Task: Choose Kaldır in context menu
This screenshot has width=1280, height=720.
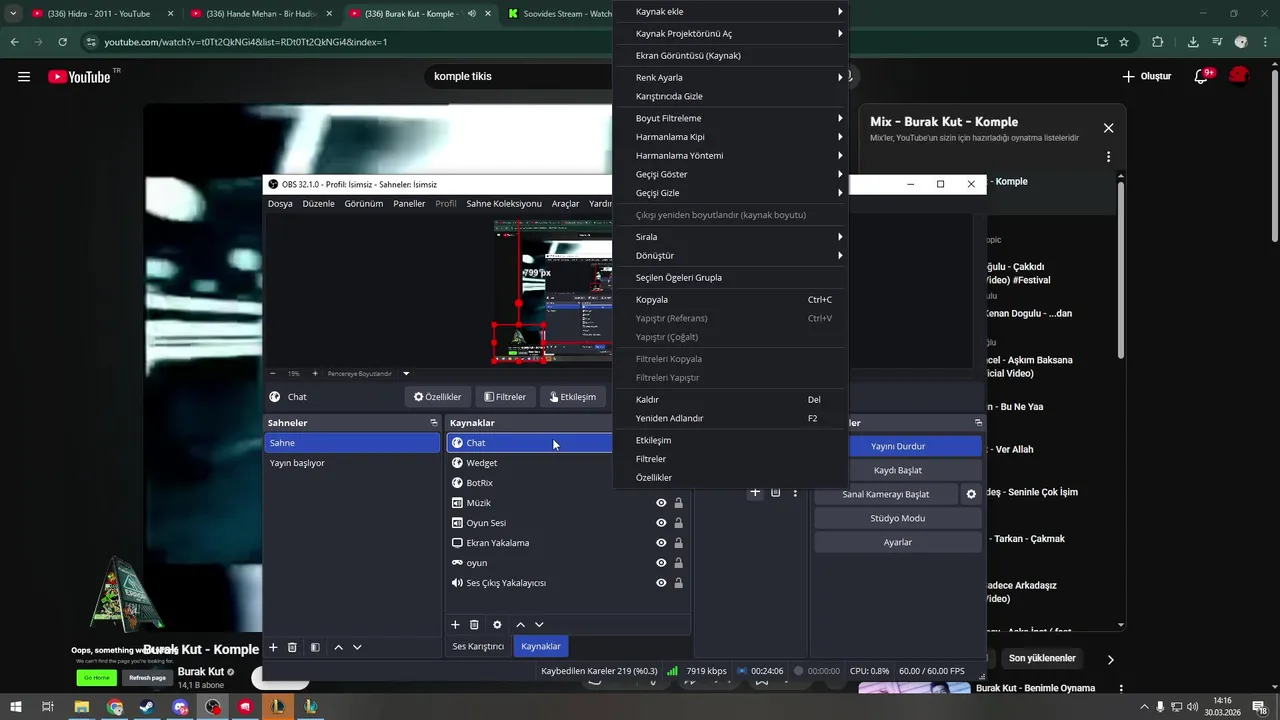Action: 730,400
